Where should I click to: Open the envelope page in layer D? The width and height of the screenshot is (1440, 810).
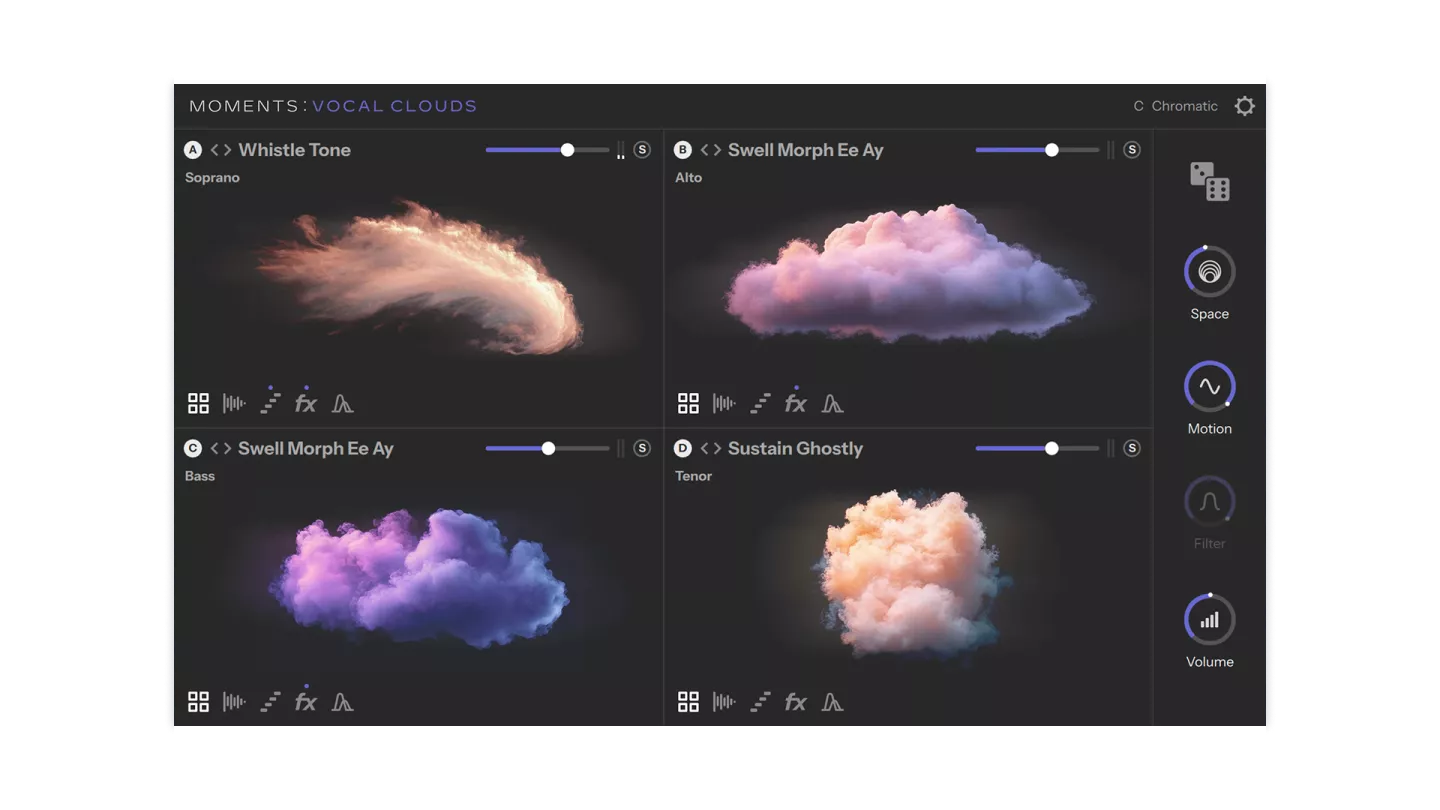coord(832,702)
